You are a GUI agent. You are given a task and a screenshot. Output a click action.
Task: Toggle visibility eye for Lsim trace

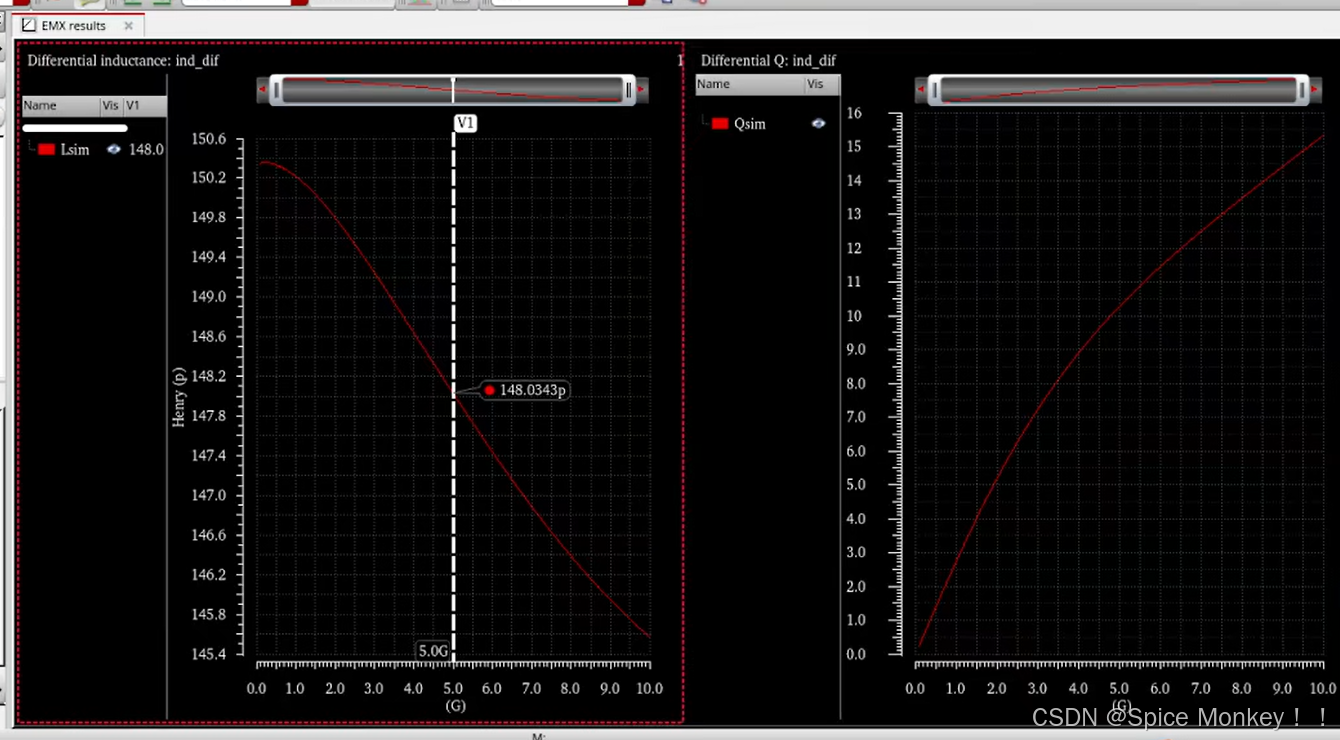point(114,149)
